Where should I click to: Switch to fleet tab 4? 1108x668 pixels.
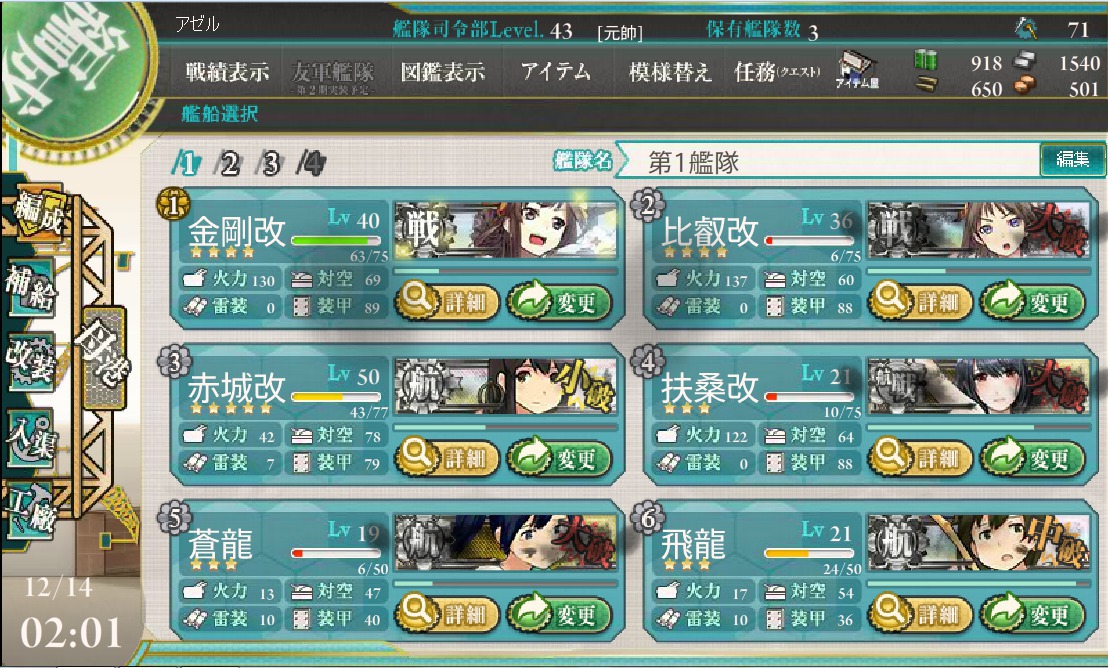pos(311,164)
